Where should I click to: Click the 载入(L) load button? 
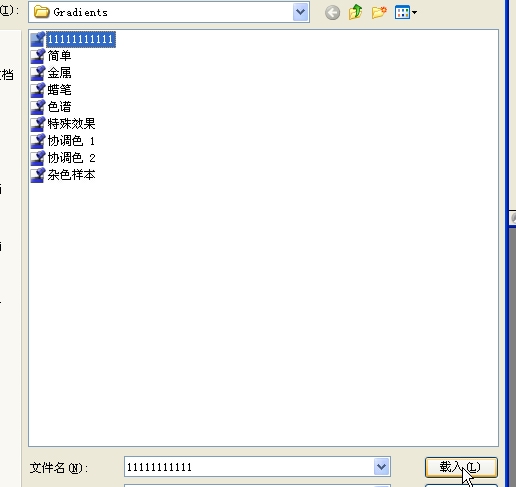tap(461, 467)
